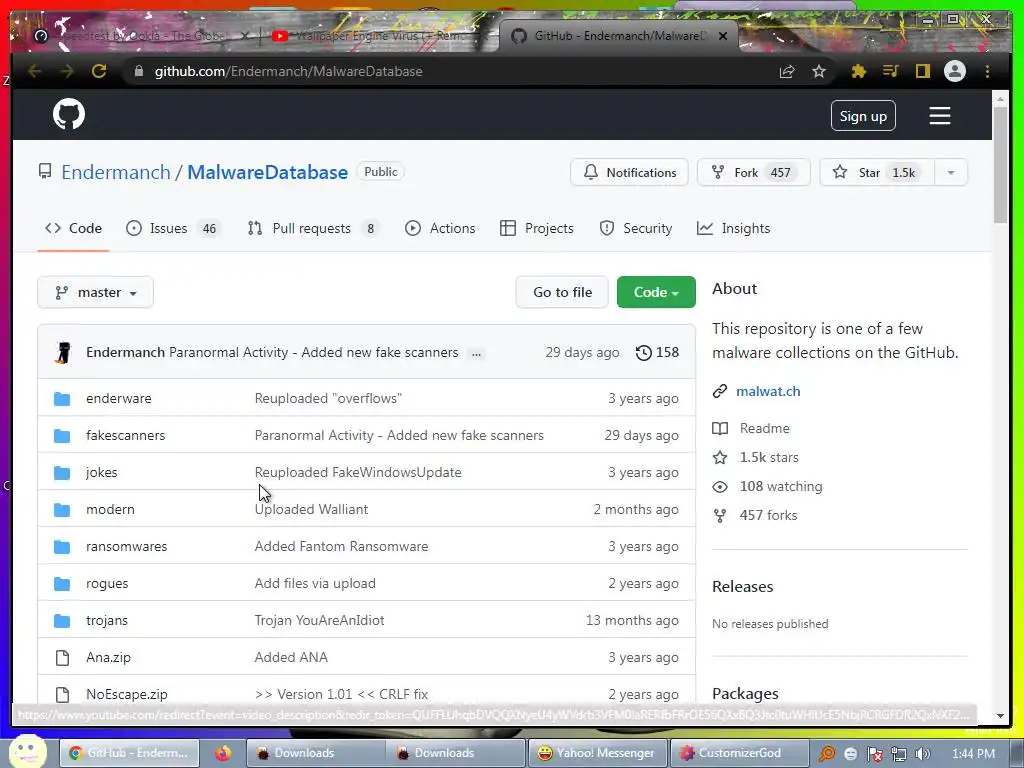
Task: Open the Star lists dropdown arrow
Action: 951,172
